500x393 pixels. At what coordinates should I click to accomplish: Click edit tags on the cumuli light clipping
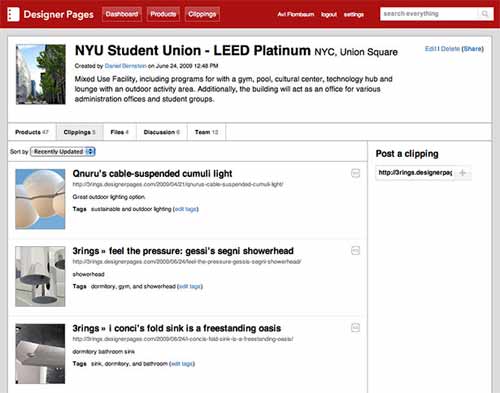186,209
